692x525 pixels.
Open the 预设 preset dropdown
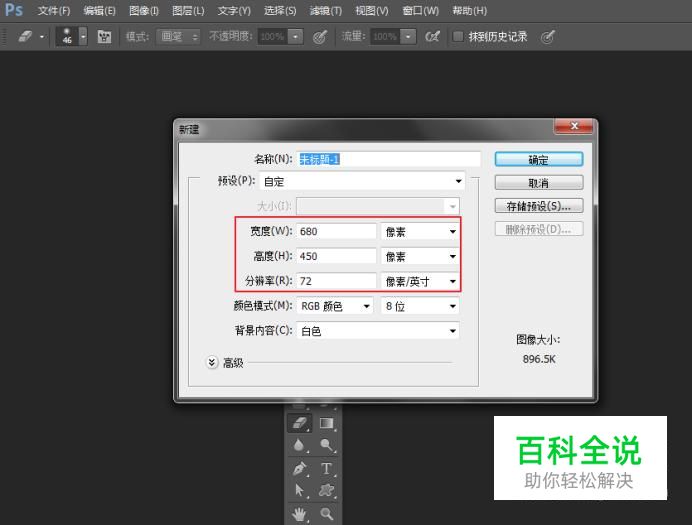click(x=361, y=182)
